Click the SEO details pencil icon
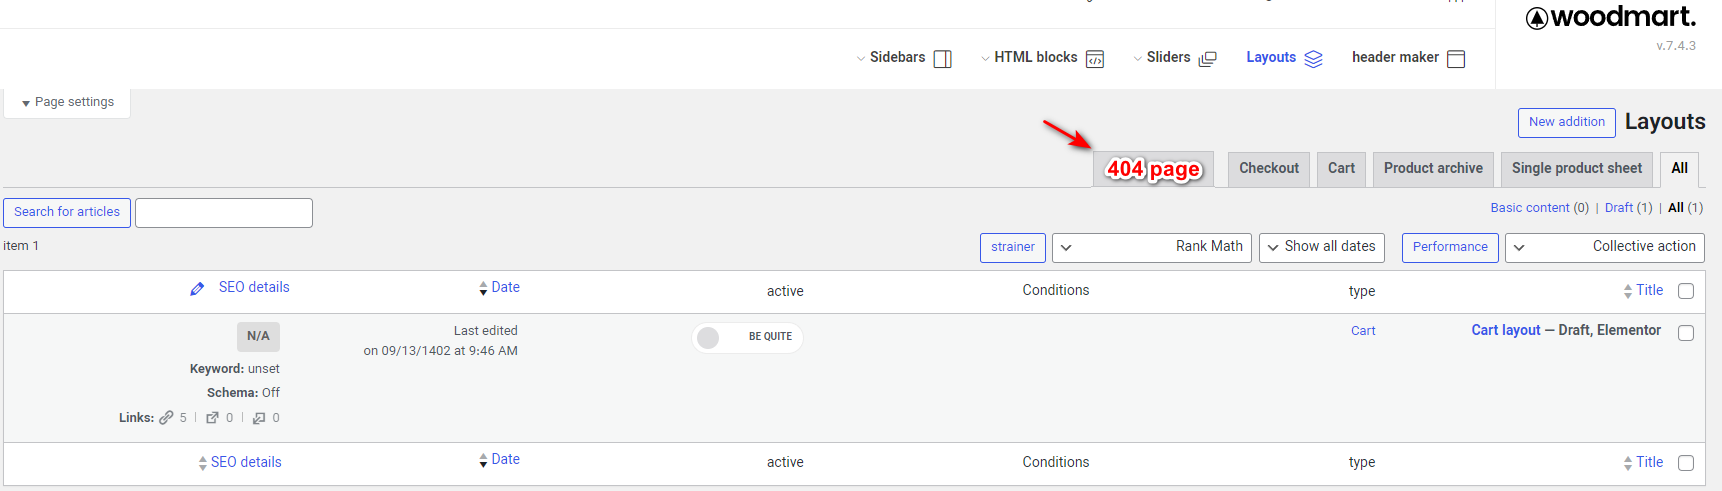 point(197,289)
